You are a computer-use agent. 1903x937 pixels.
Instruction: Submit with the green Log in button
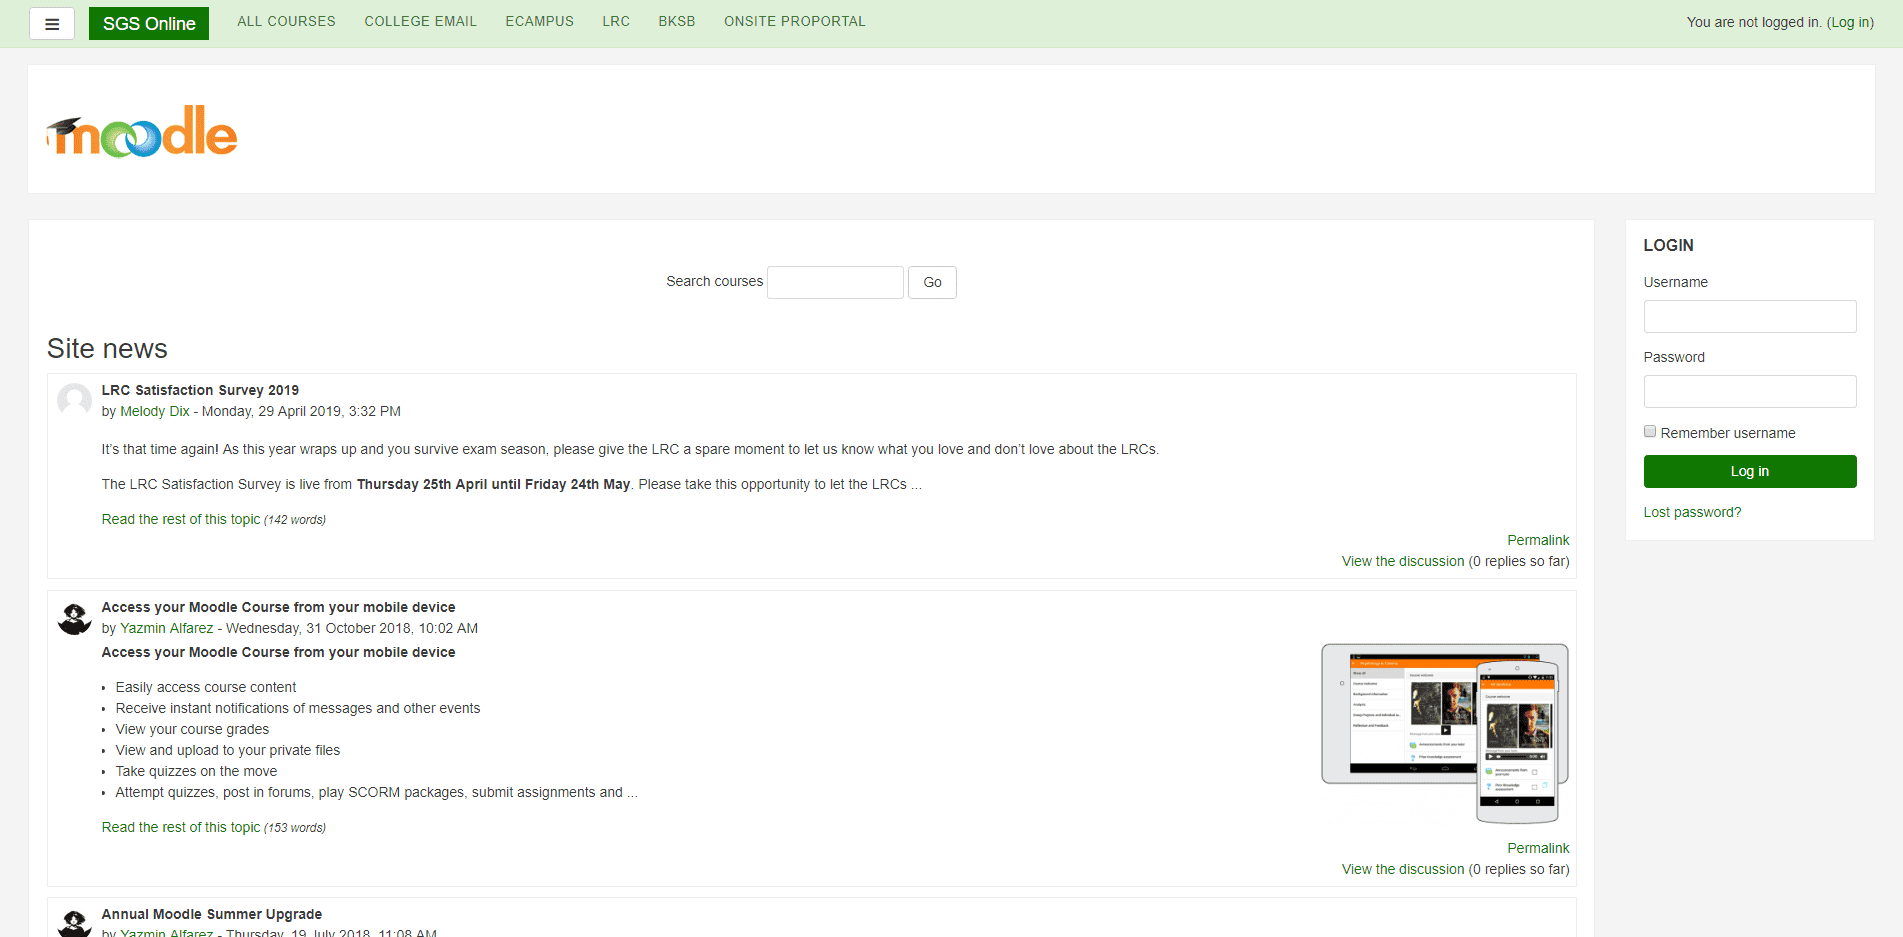pos(1750,471)
